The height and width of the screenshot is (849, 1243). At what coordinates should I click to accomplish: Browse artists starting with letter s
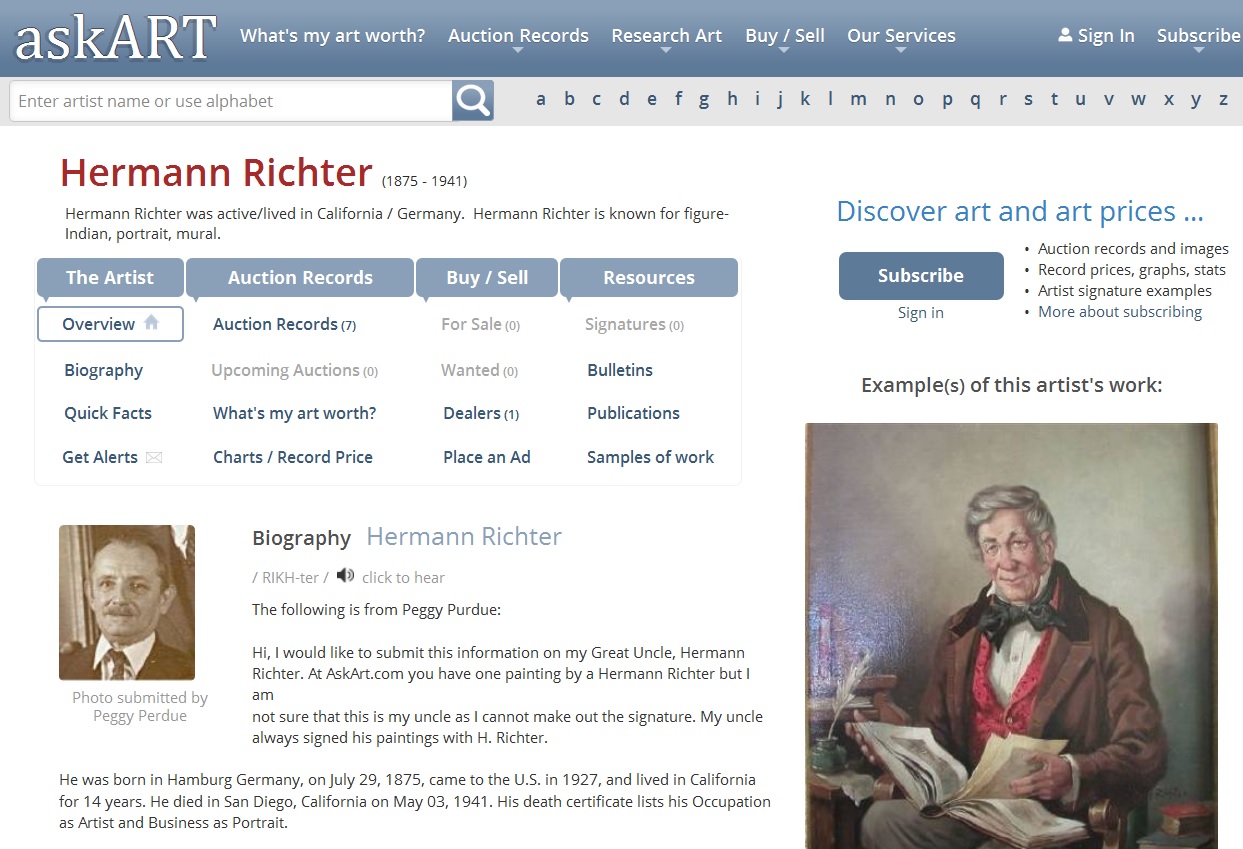(1028, 99)
